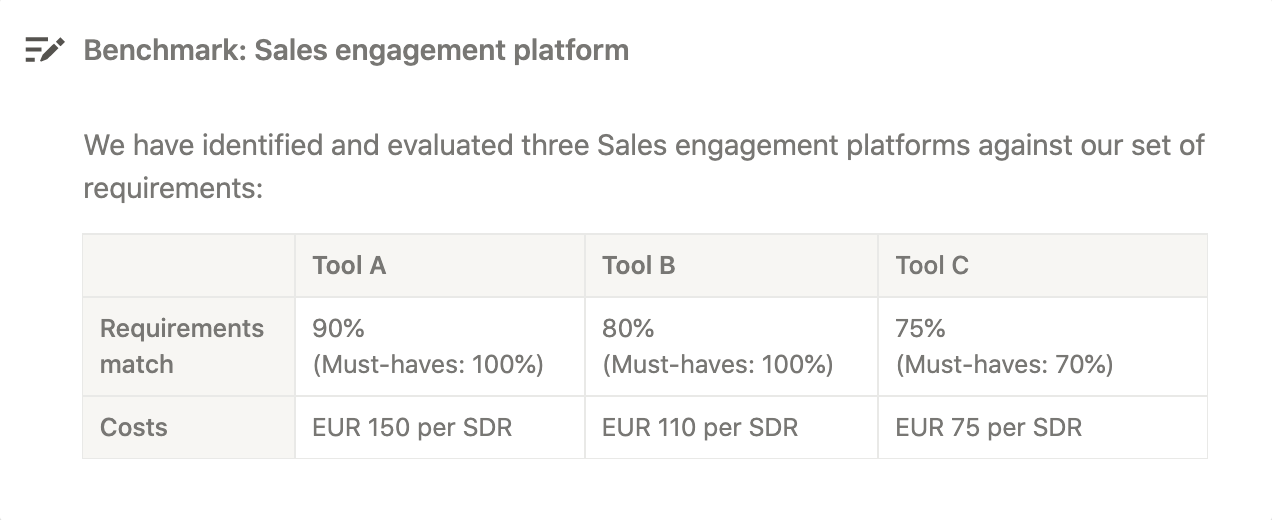Viewport: 1272px width, 520px height.
Task: Select the Tool A column header
Action: pos(349,265)
